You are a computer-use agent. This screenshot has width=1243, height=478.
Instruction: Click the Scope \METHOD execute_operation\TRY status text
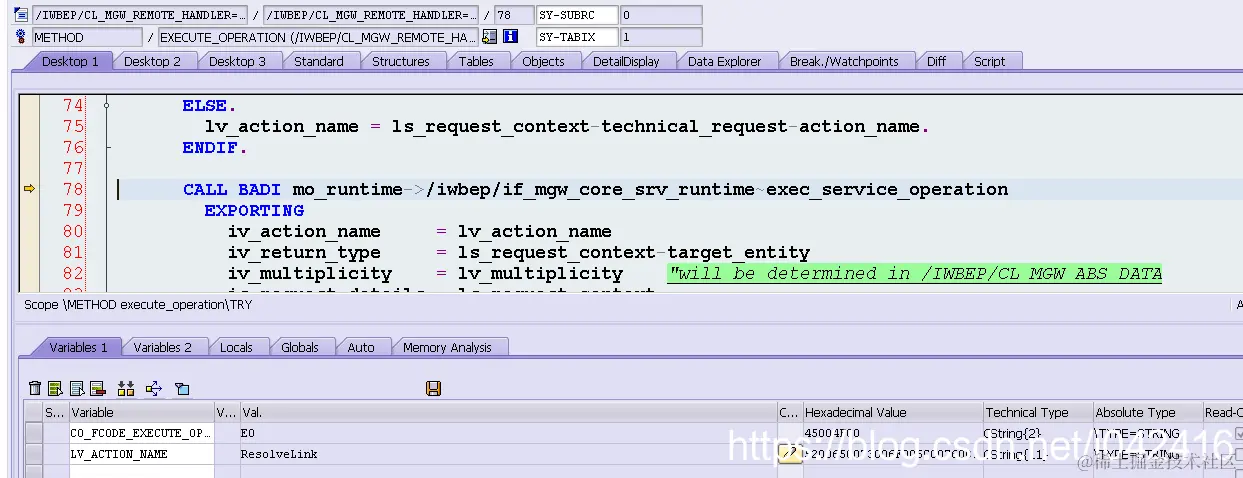[138, 304]
